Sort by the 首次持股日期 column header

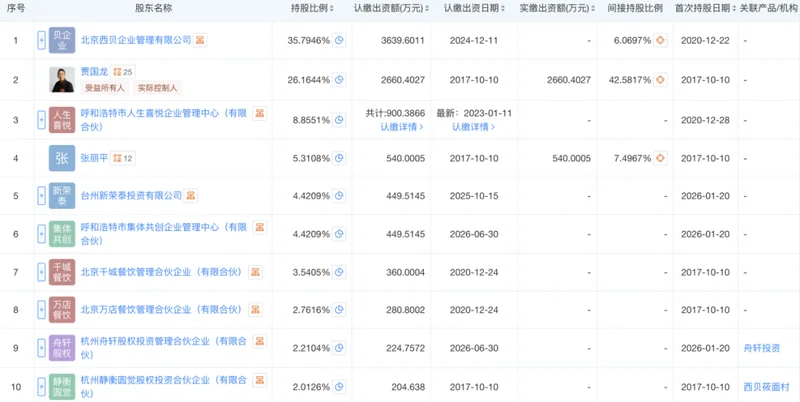701,8
